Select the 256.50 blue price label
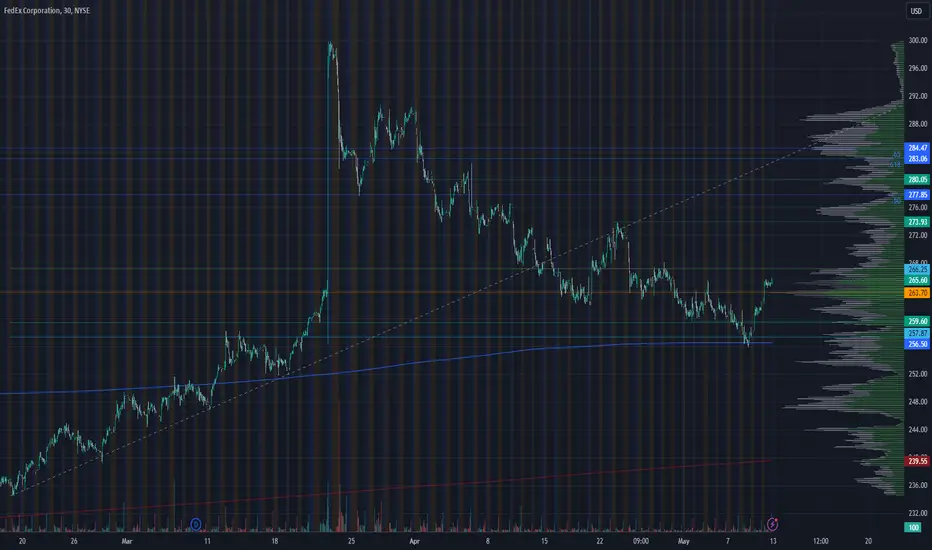 click(x=917, y=344)
